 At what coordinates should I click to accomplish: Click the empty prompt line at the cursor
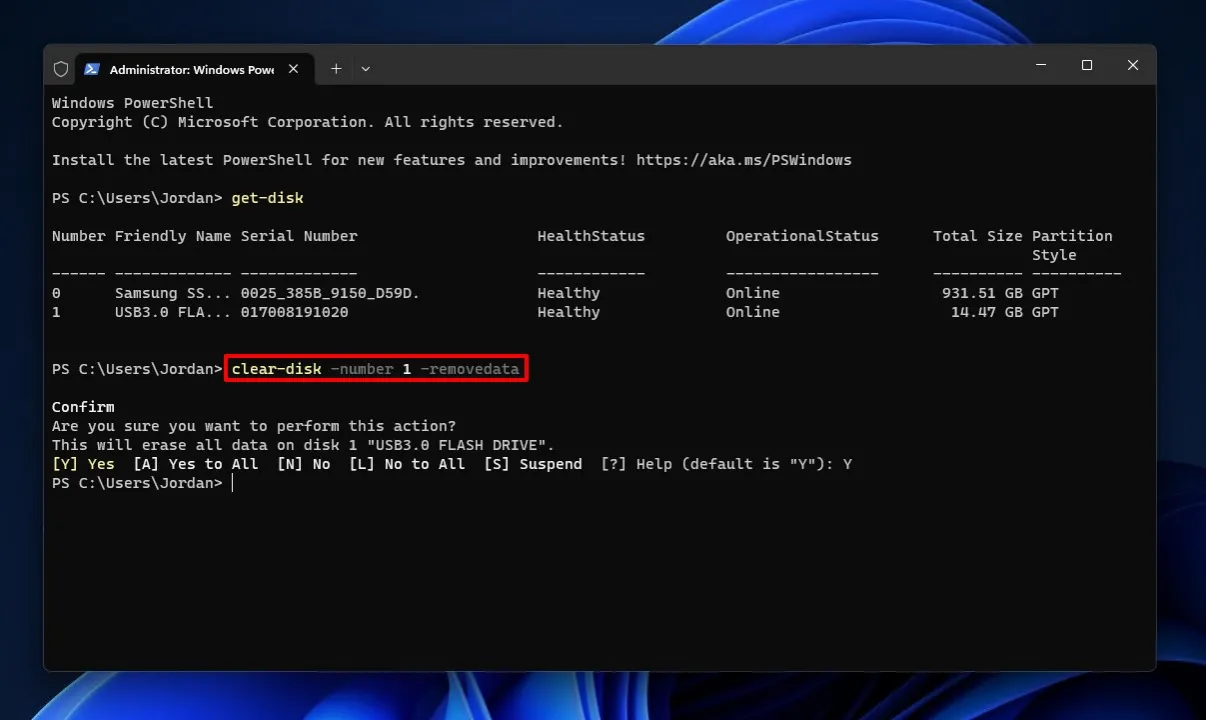tap(232, 483)
